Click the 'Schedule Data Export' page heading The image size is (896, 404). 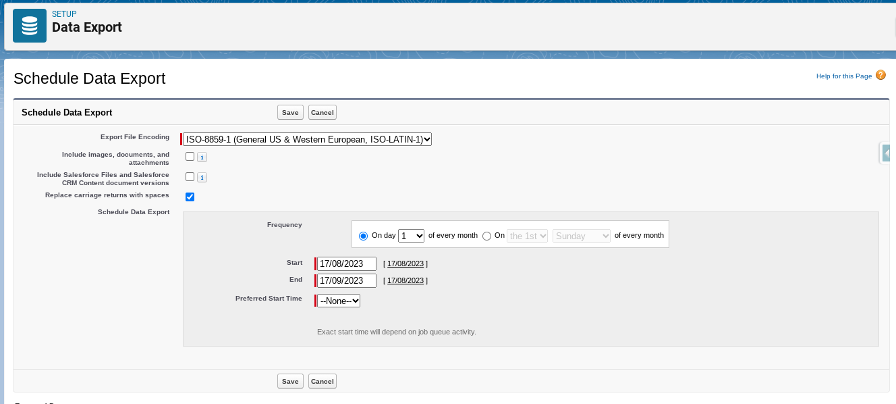(x=90, y=78)
